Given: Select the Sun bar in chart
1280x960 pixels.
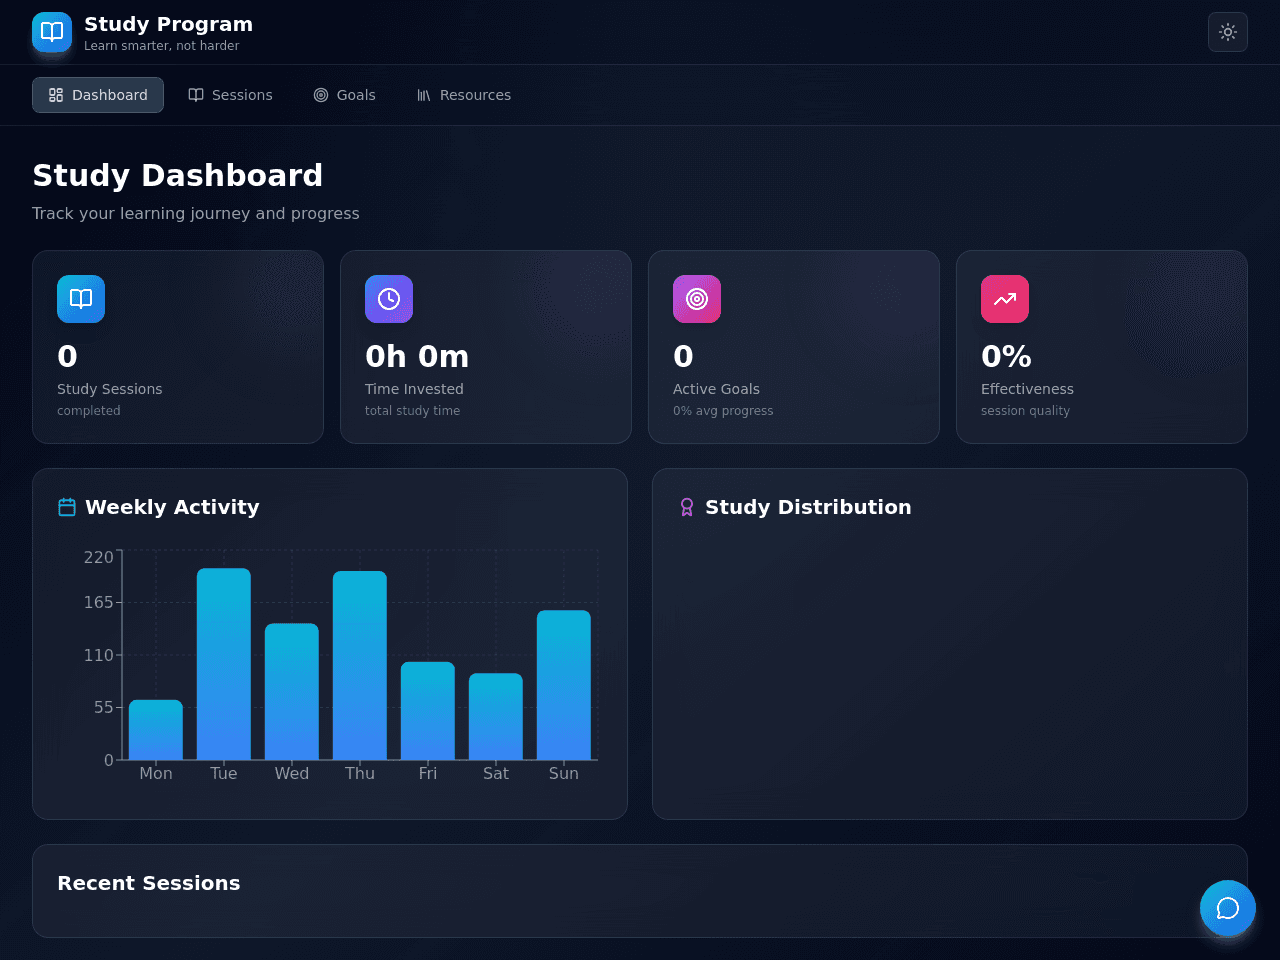Looking at the screenshot, I should click(564, 685).
